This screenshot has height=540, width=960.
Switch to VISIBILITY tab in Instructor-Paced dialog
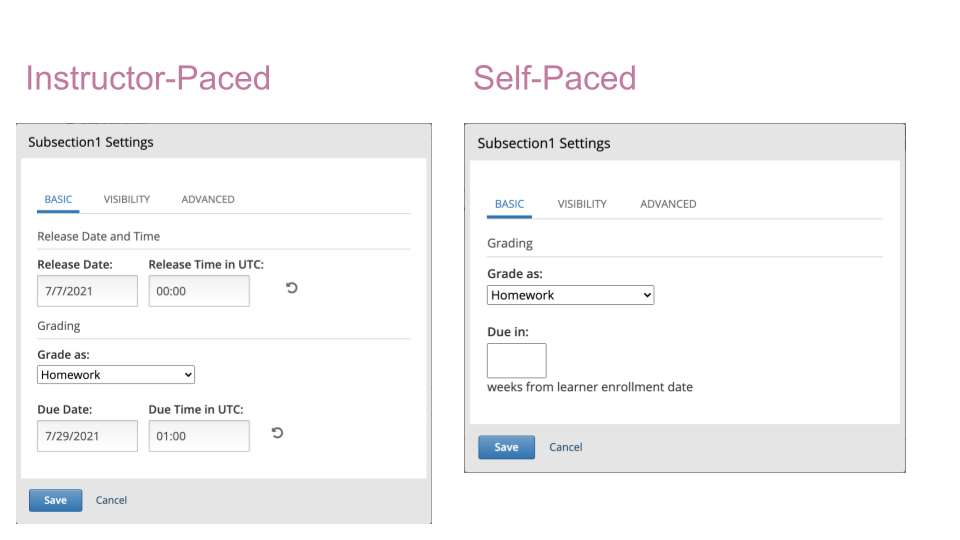pos(127,199)
